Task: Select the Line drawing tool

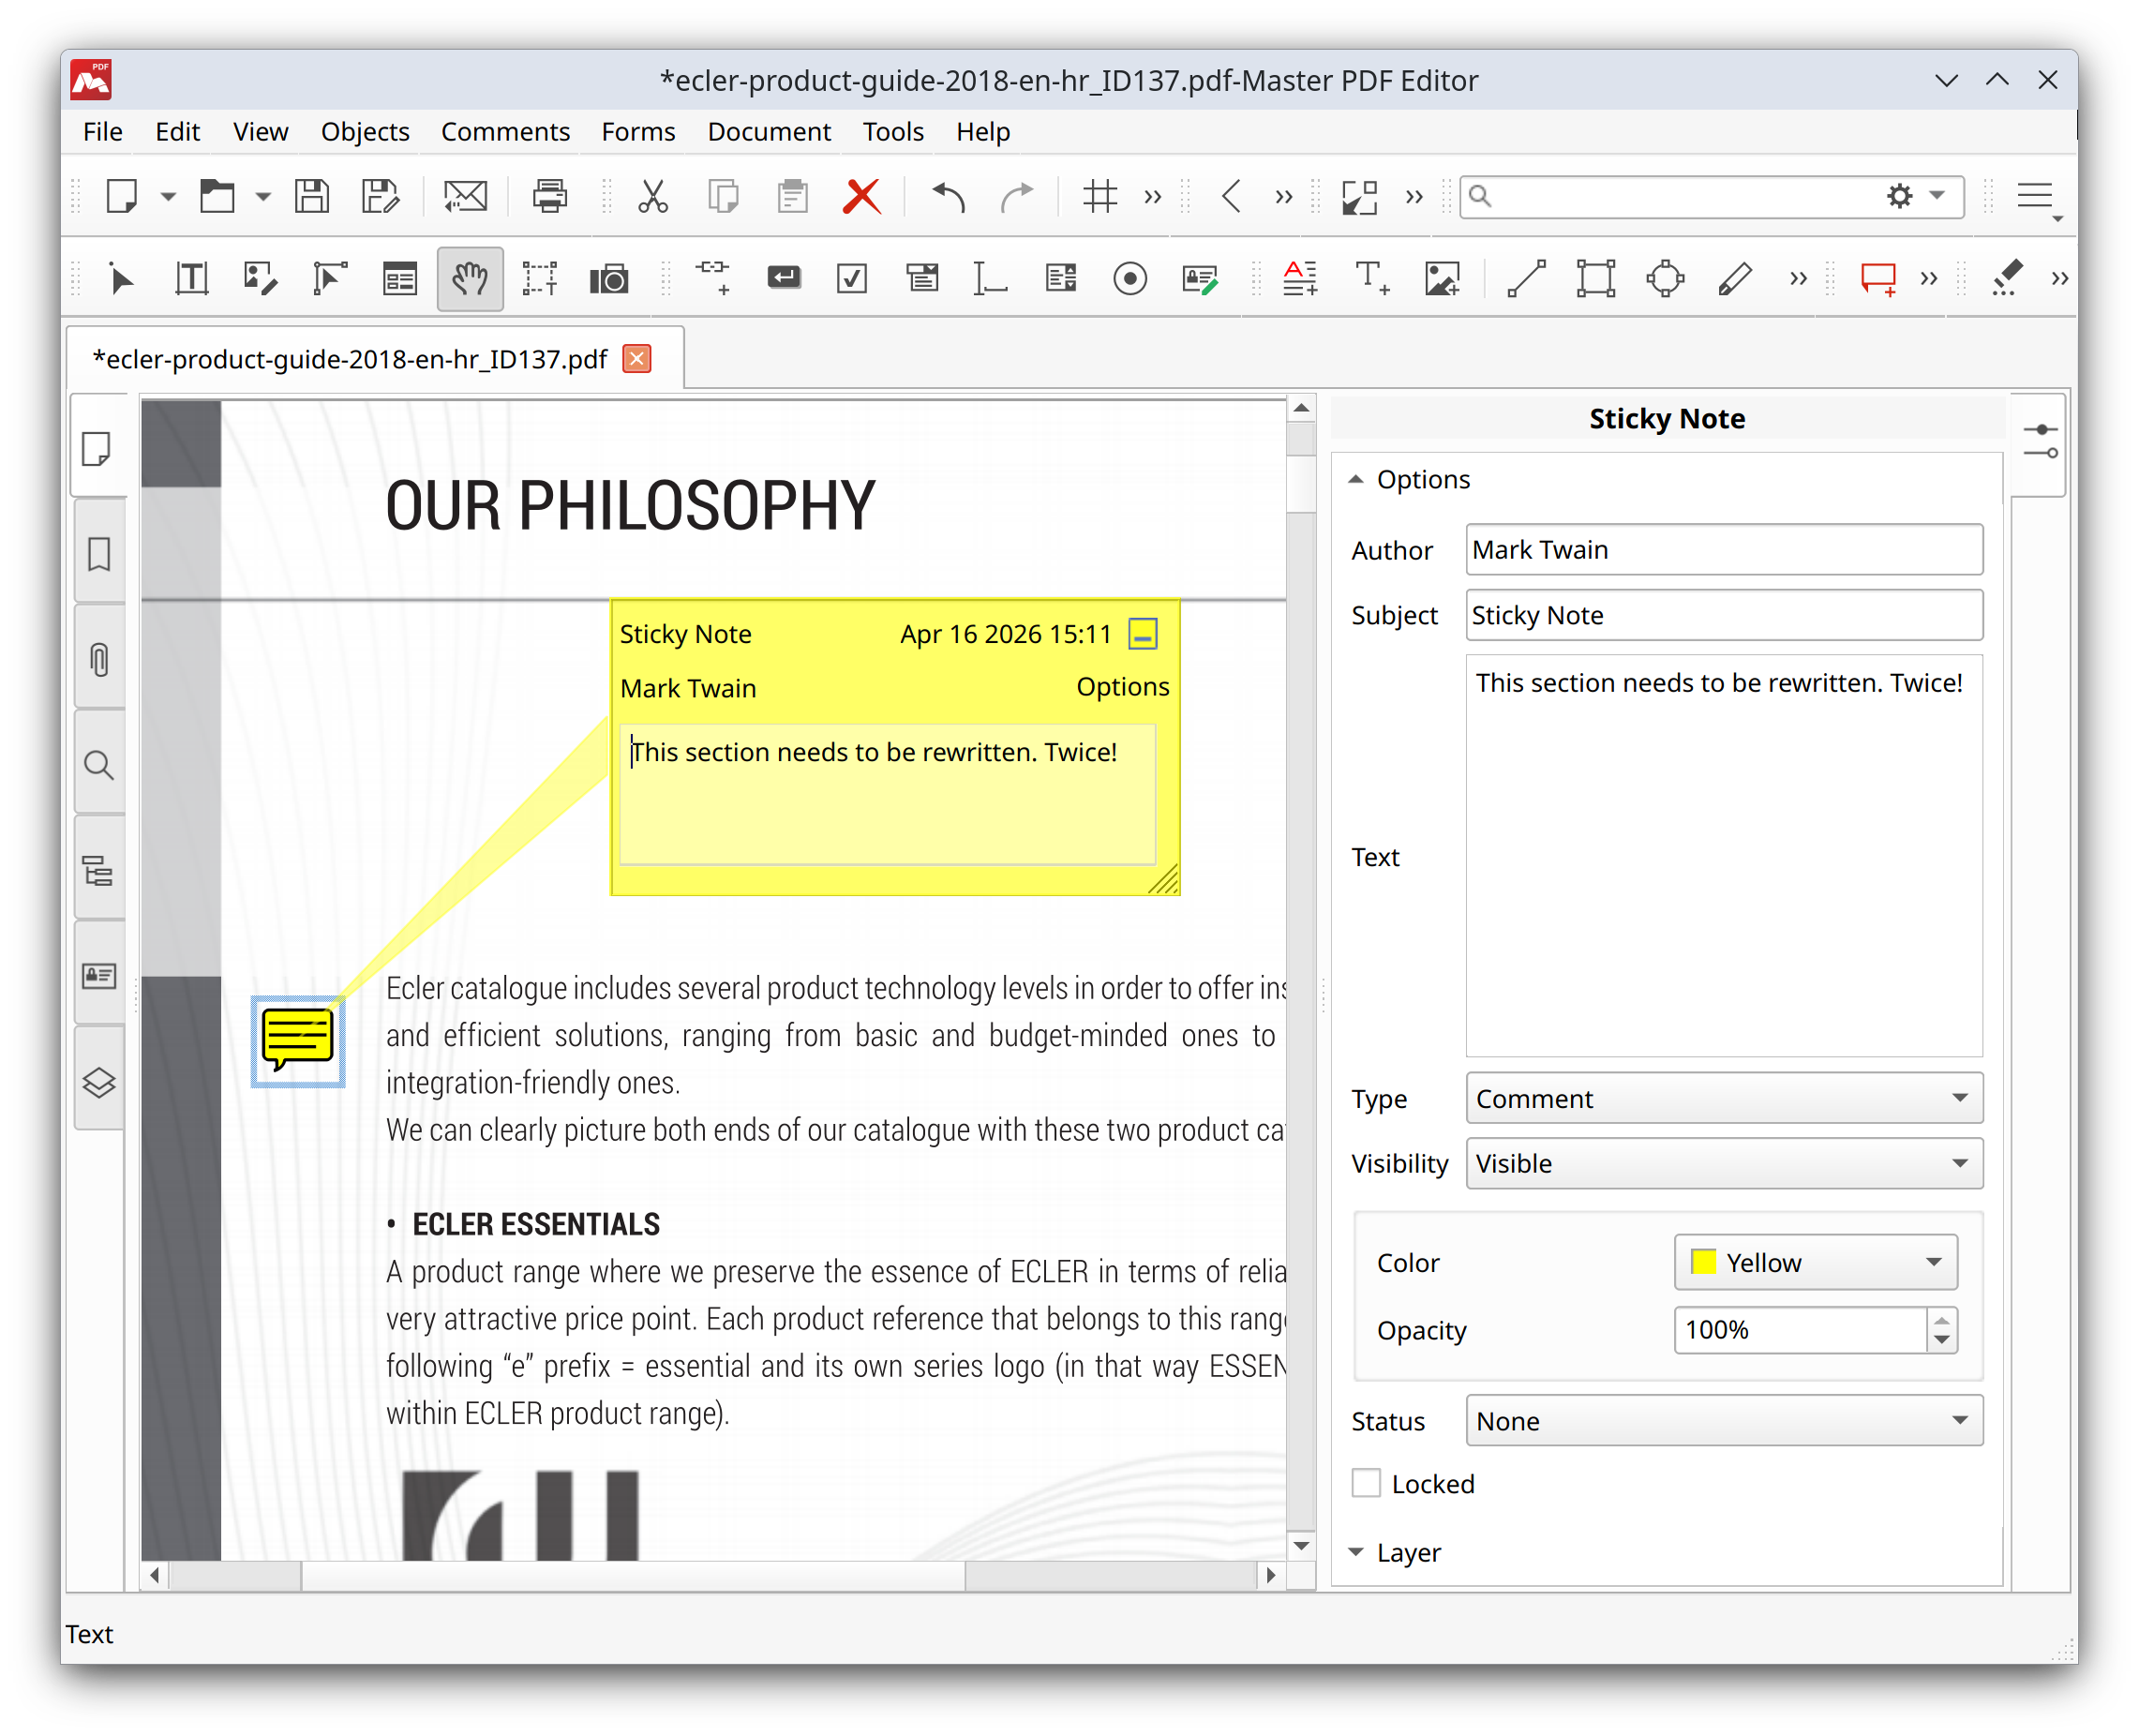Action: [x=1525, y=278]
